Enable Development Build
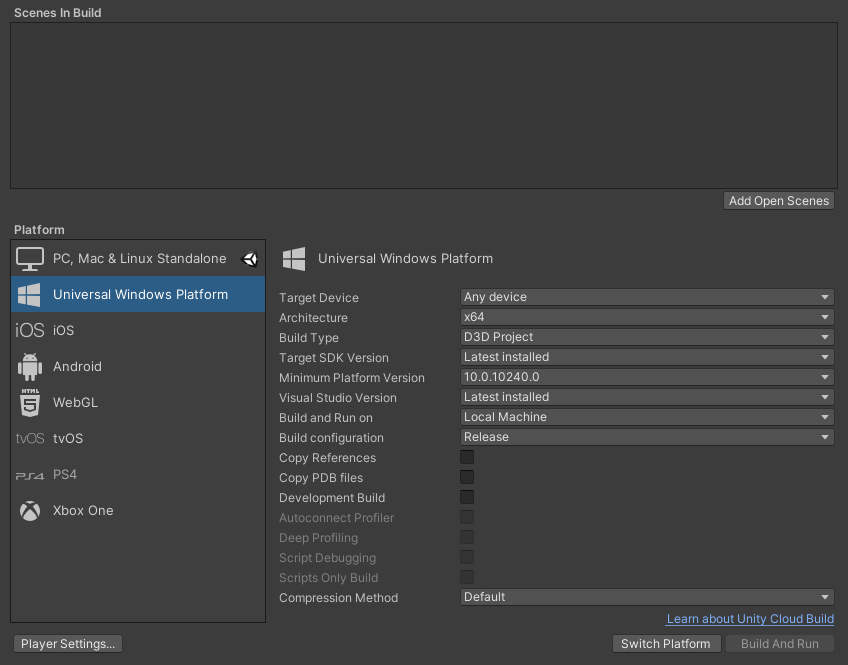848x665 pixels. [x=466, y=497]
